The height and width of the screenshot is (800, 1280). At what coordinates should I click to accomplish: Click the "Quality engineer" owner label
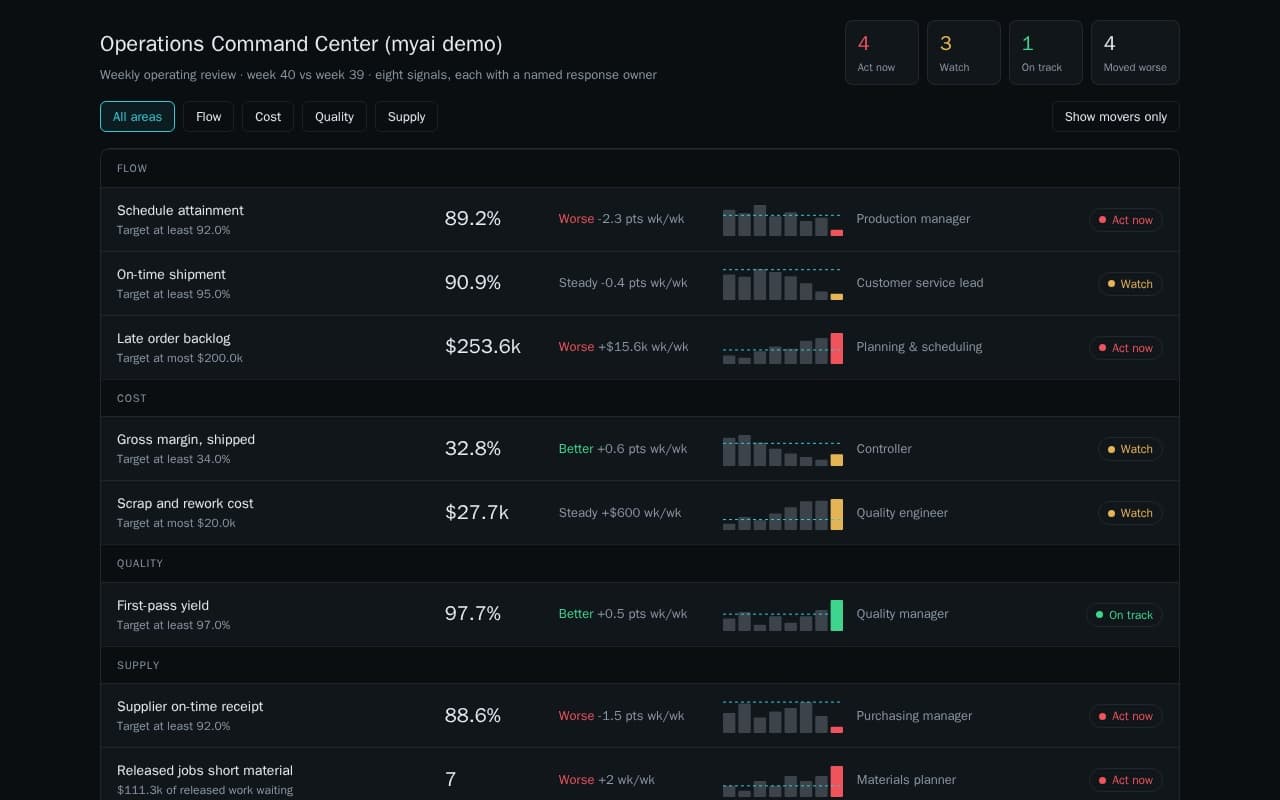tap(902, 513)
